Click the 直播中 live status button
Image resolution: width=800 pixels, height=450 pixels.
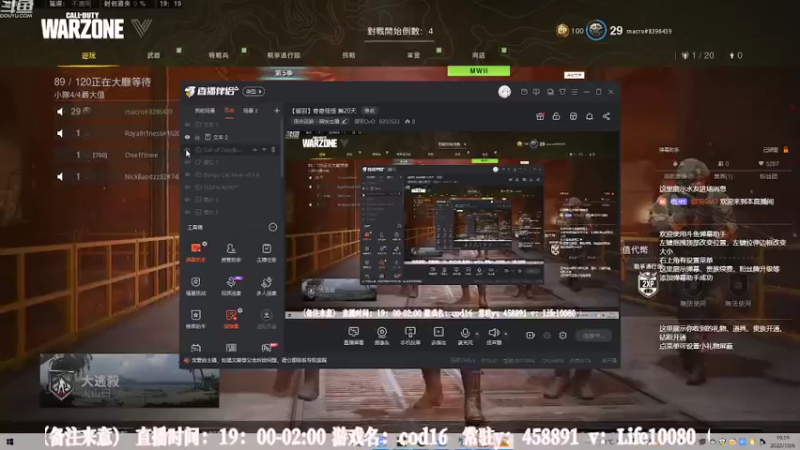593,335
